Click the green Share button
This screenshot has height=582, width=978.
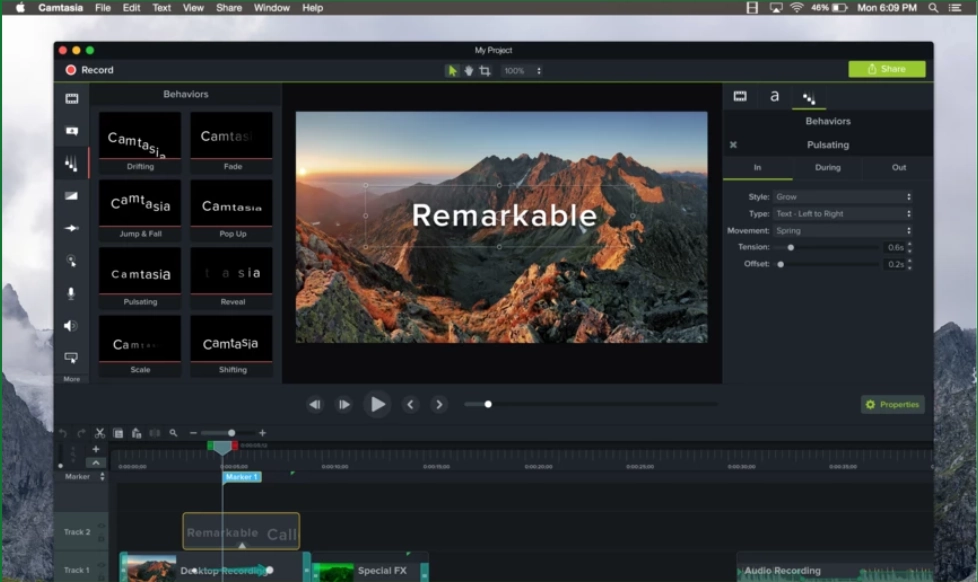886,69
